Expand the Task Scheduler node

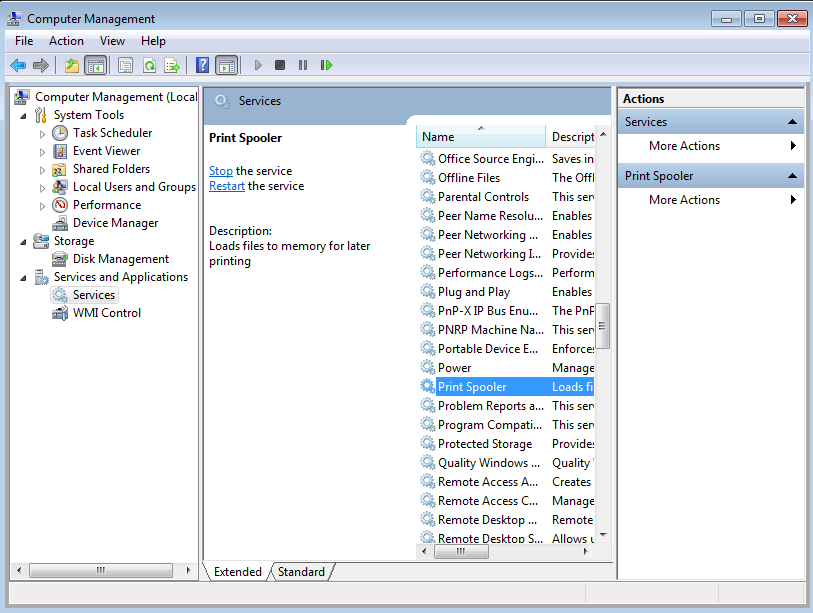43,133
